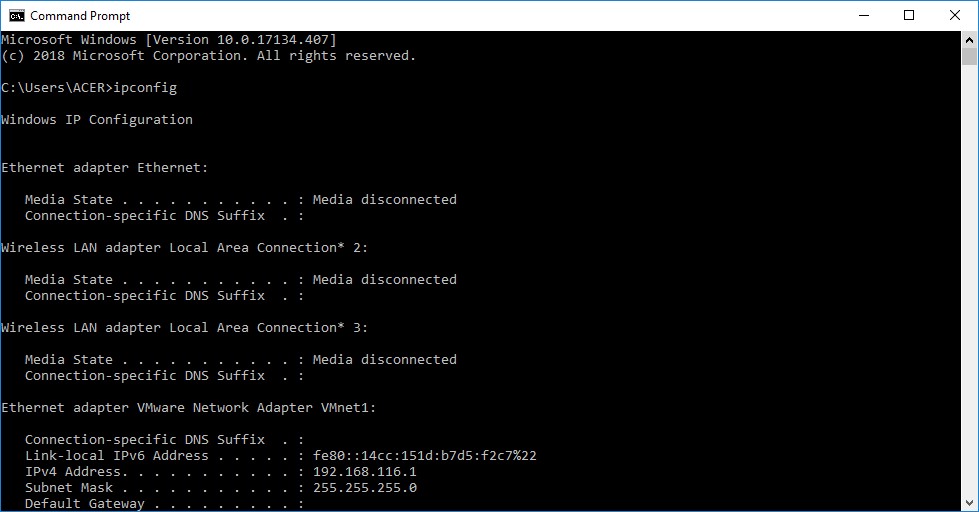
Task: Click the "Windows IP Configuration" line
Action: 97,120
